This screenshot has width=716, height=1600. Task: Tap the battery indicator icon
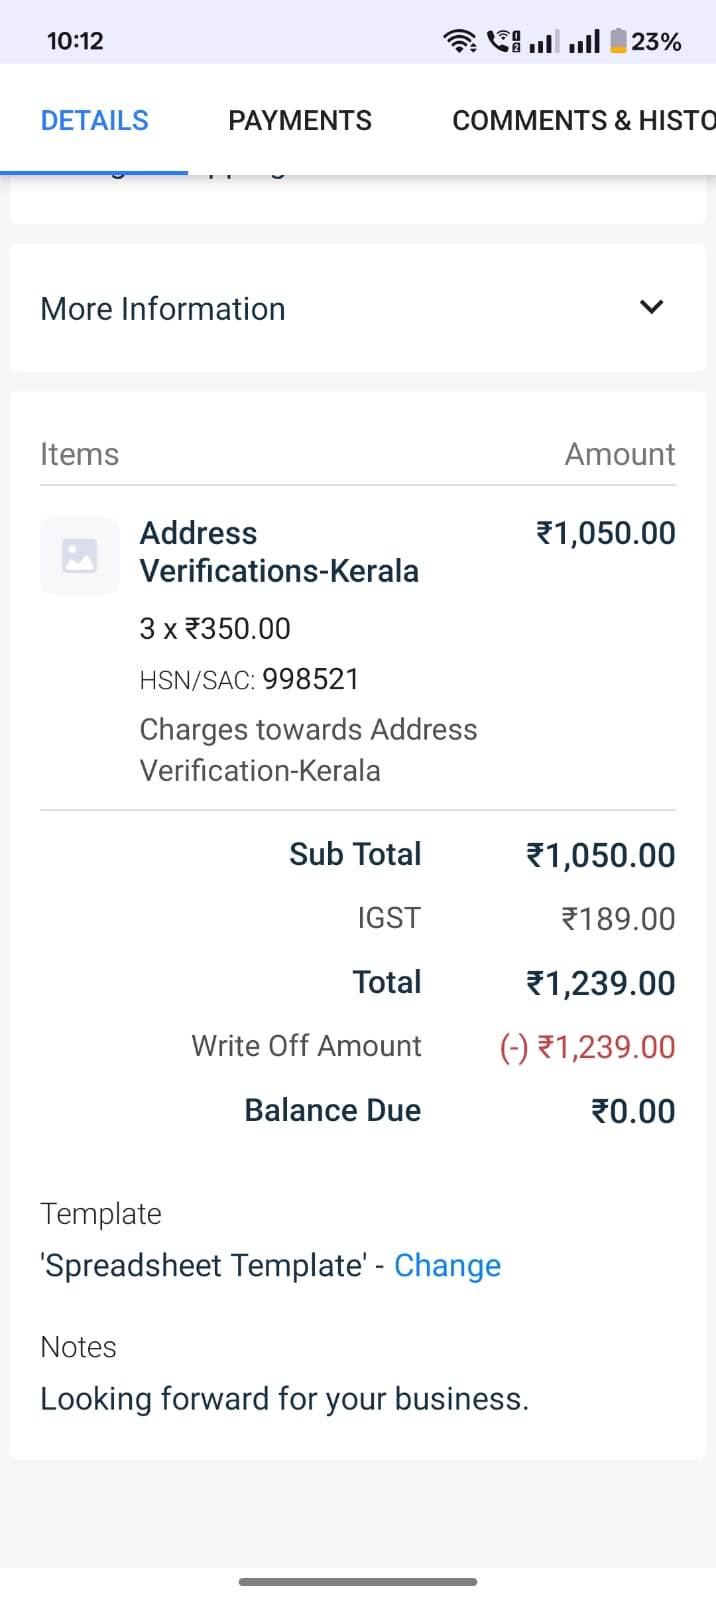tap(618, 41)
